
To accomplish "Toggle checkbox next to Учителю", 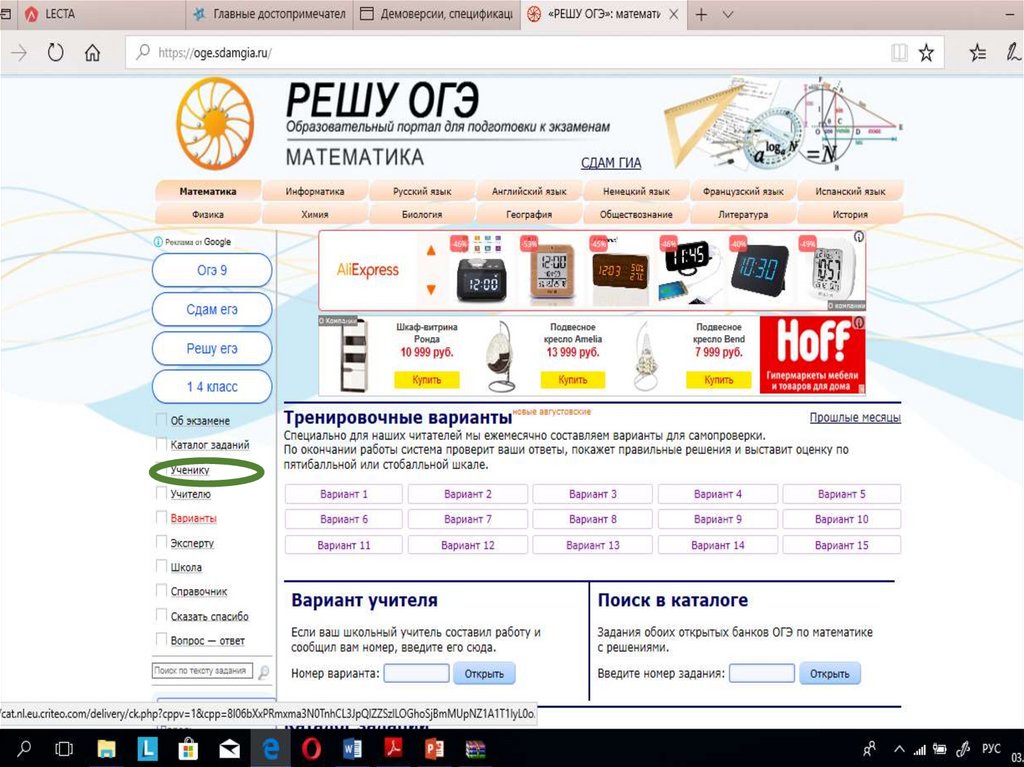I will tap(161, 493).
